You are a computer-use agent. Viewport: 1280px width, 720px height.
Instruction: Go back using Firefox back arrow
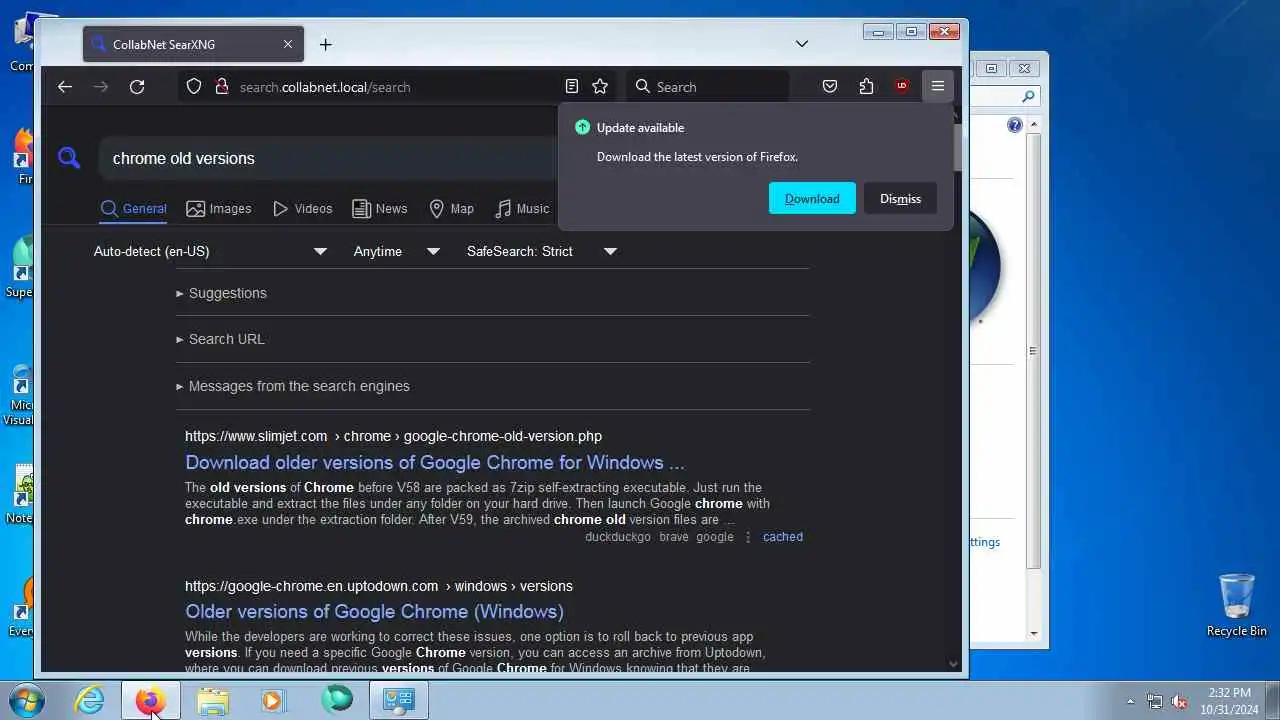coord(65,87)
